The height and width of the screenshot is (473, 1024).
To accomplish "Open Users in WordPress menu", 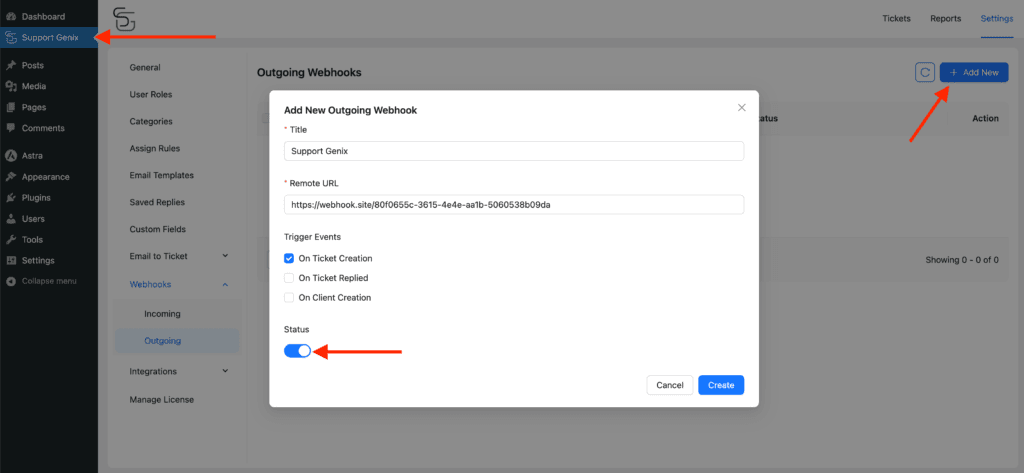I will tap(33, 218).
